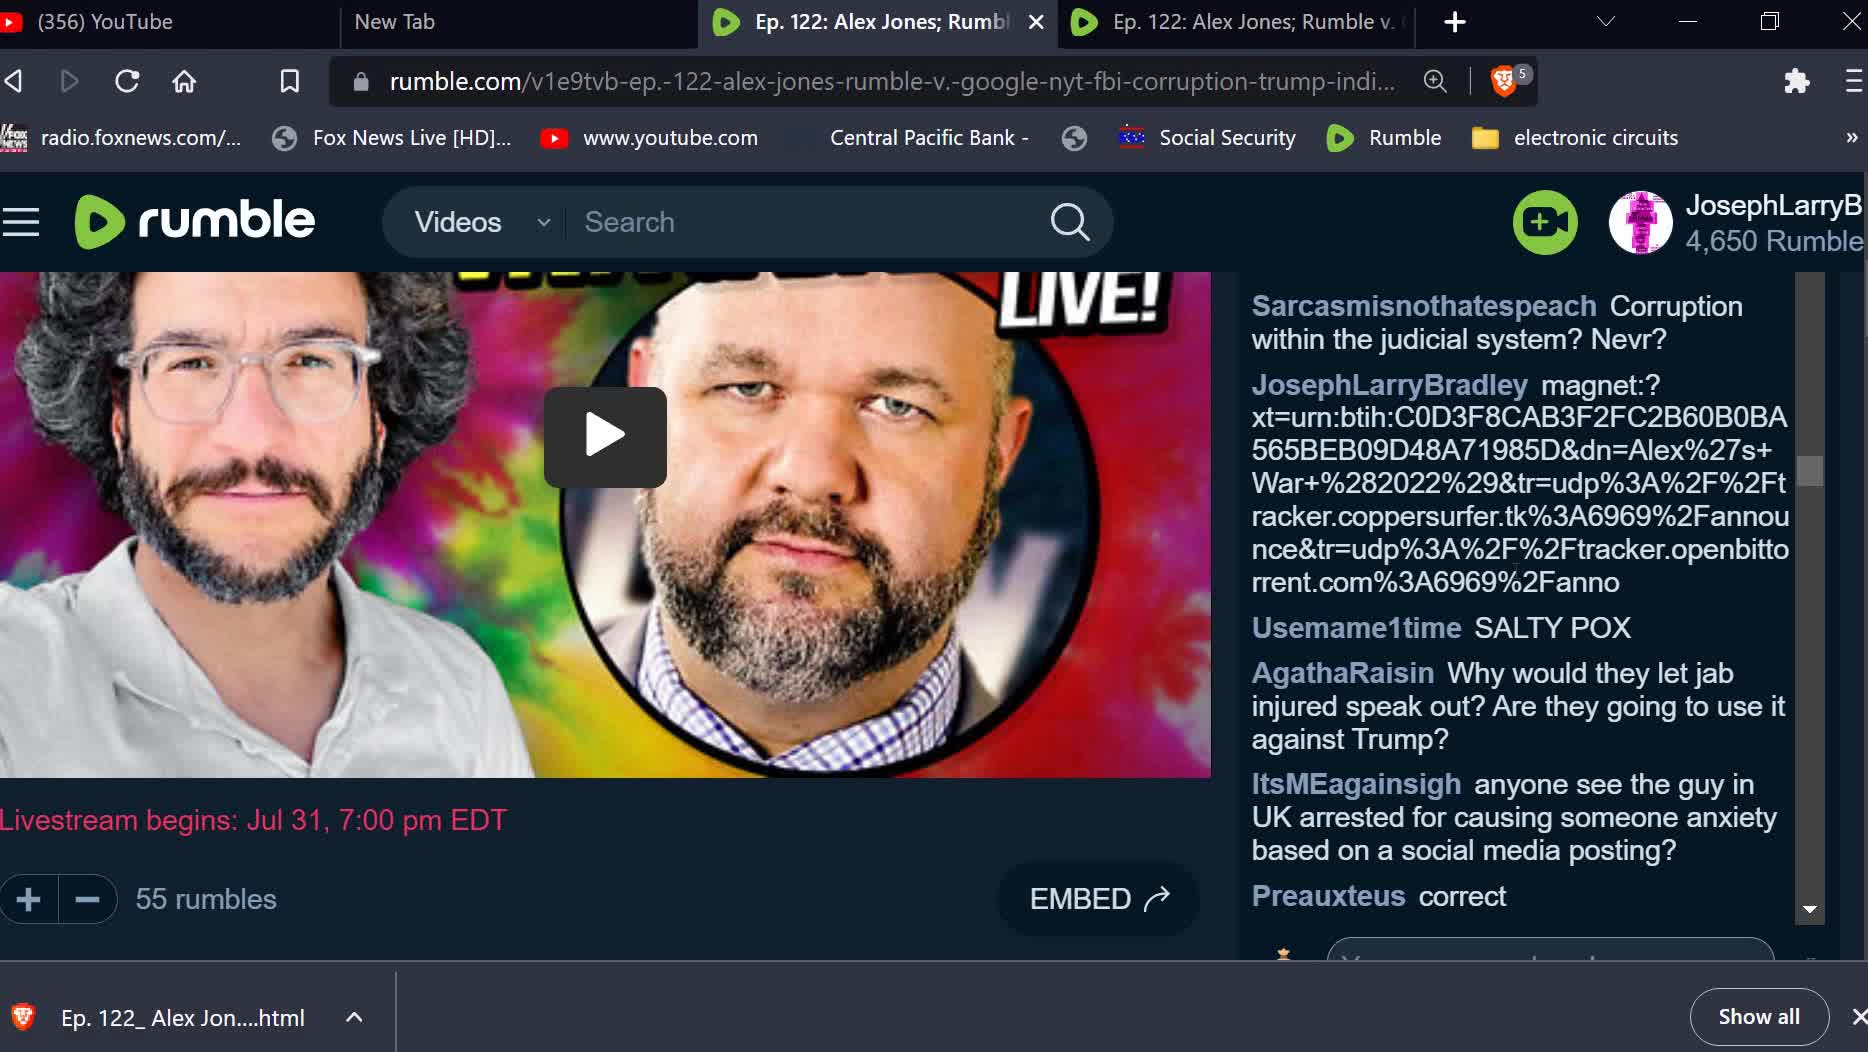
Task: Click the 55 rumbles count
Action: point(206,899)
